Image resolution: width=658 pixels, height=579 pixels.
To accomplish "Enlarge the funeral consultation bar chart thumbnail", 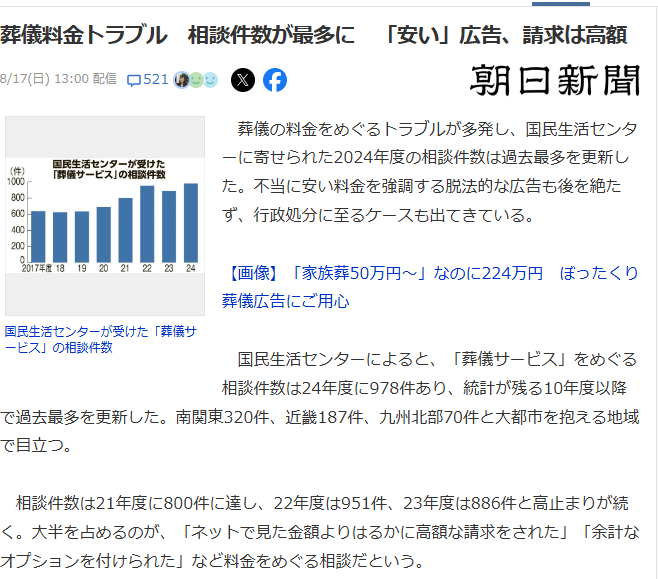I will coord(105,216).
